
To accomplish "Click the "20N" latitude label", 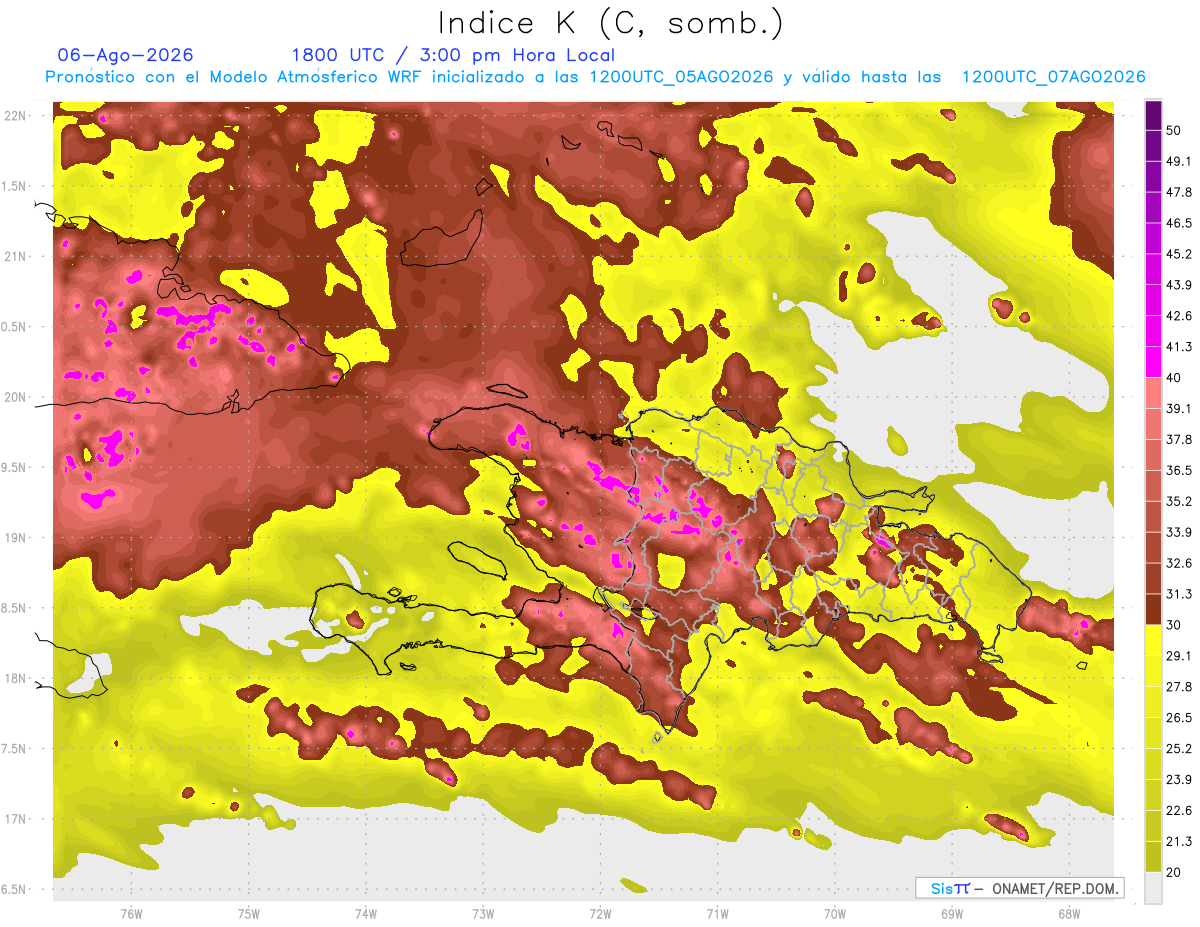I will [x=17, y=397].
